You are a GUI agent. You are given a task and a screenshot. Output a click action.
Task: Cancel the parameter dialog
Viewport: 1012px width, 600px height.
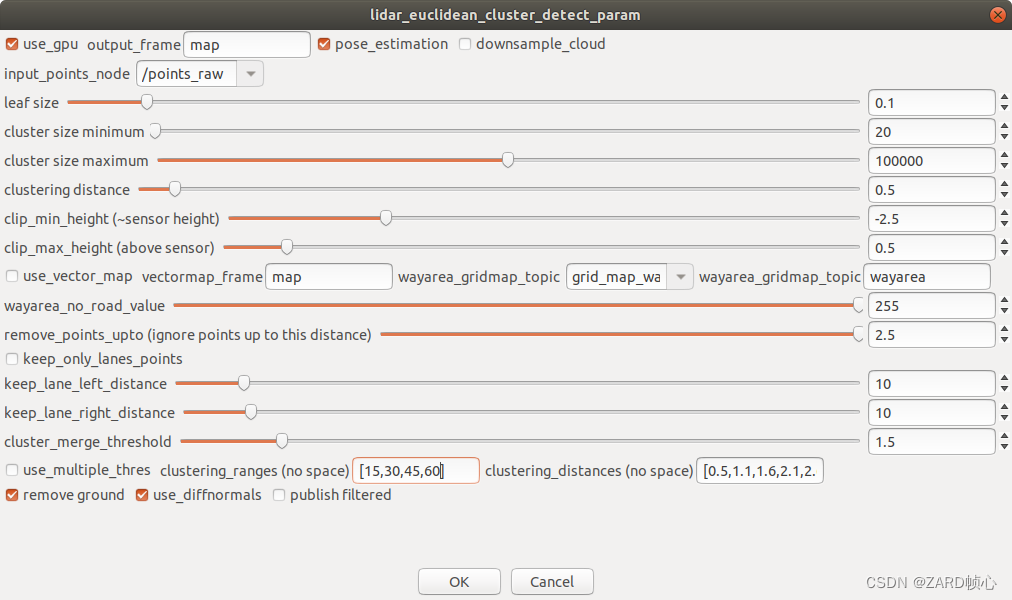click(552, 581)
